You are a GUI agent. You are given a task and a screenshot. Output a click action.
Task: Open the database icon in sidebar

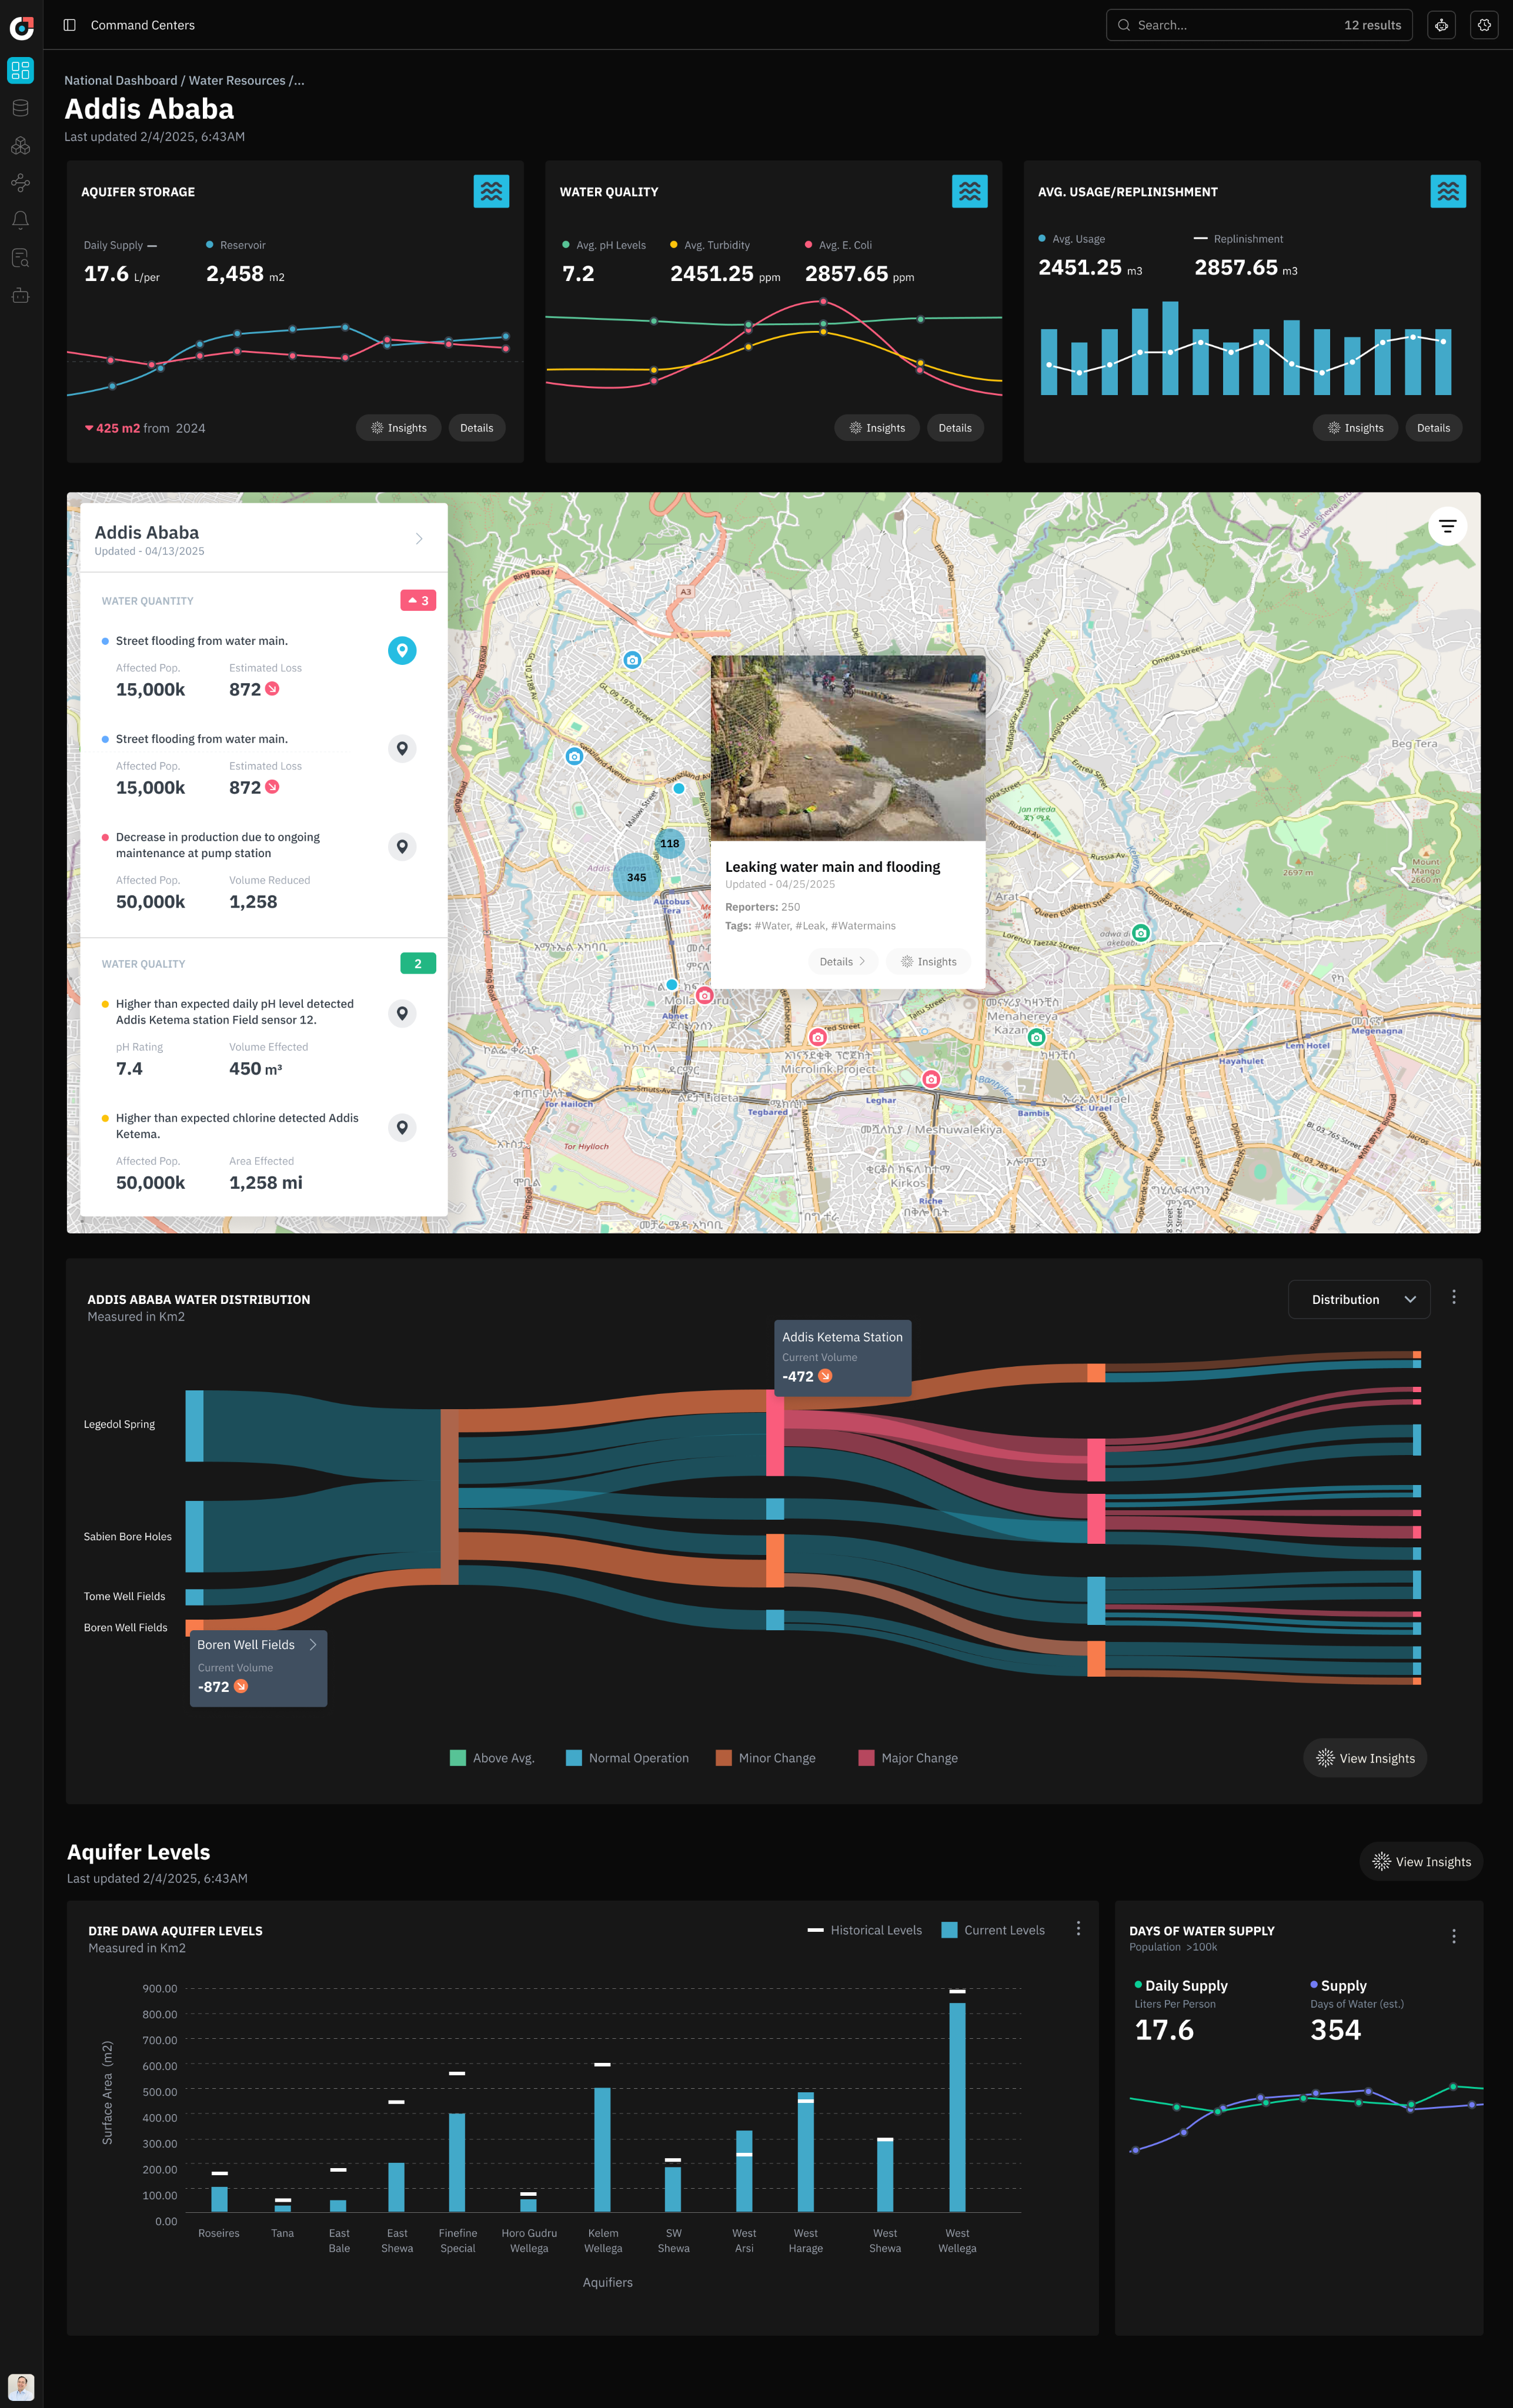[x=20, y=108]
